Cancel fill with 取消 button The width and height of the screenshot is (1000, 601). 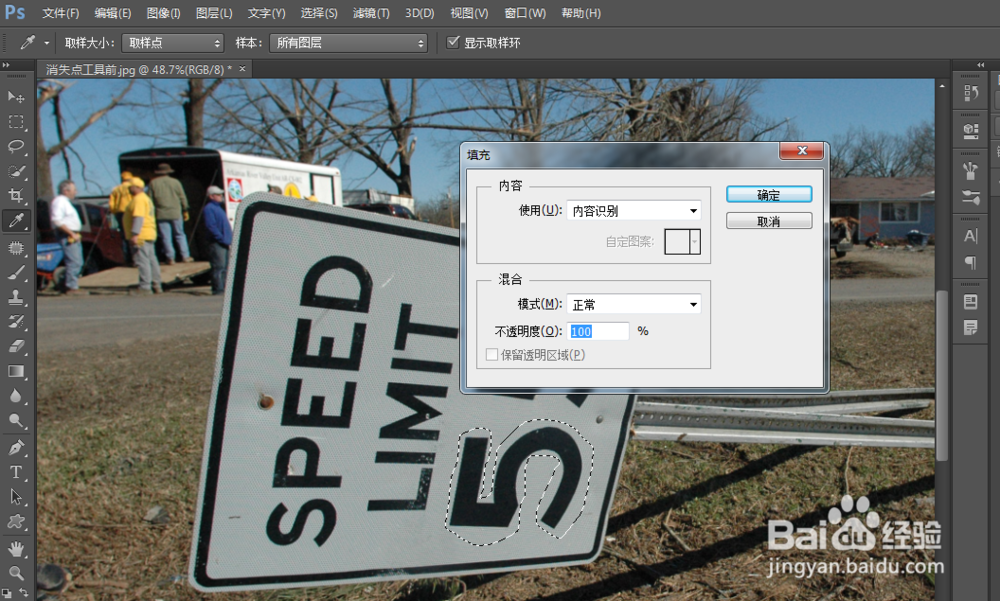pos(769,221)
